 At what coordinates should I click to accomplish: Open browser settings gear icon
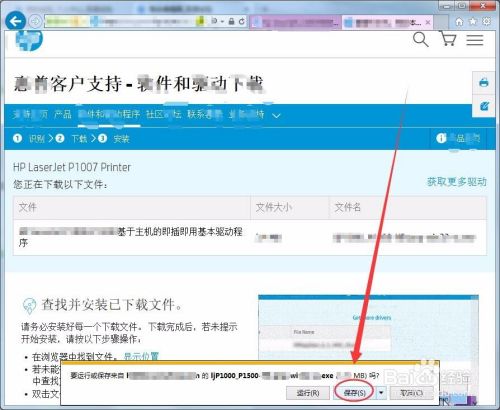coord(487,22)
